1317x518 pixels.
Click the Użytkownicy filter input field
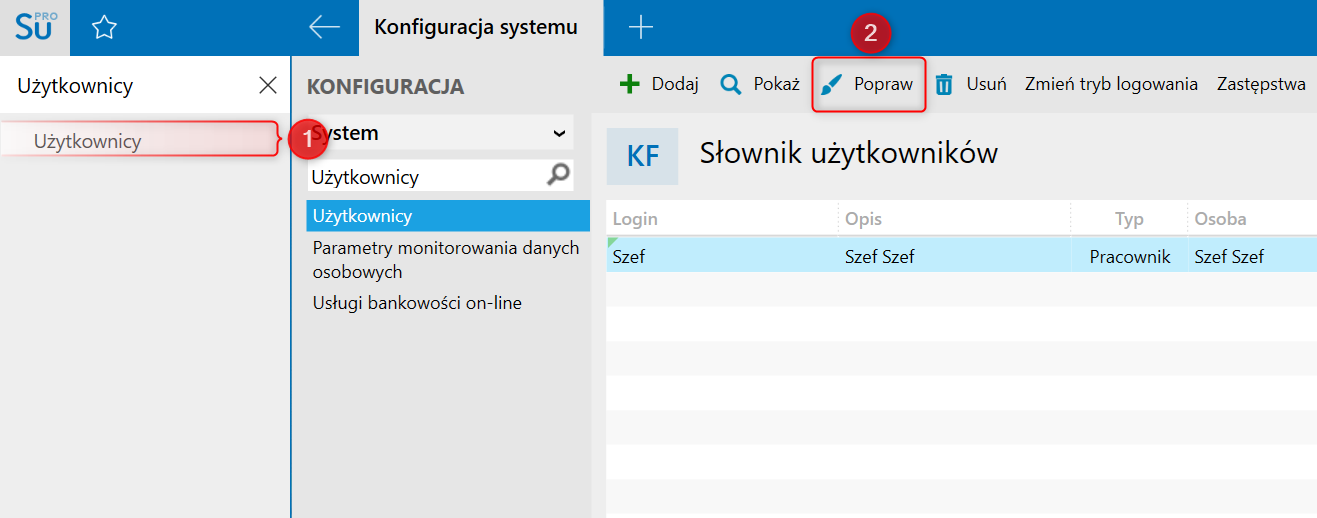coord(428,177)
